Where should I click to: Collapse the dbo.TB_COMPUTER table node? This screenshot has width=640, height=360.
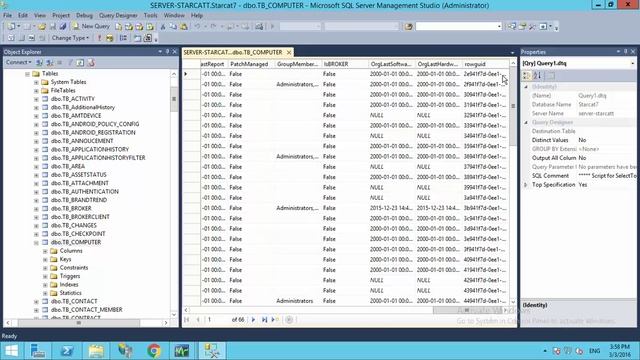[x=36, y=242]
